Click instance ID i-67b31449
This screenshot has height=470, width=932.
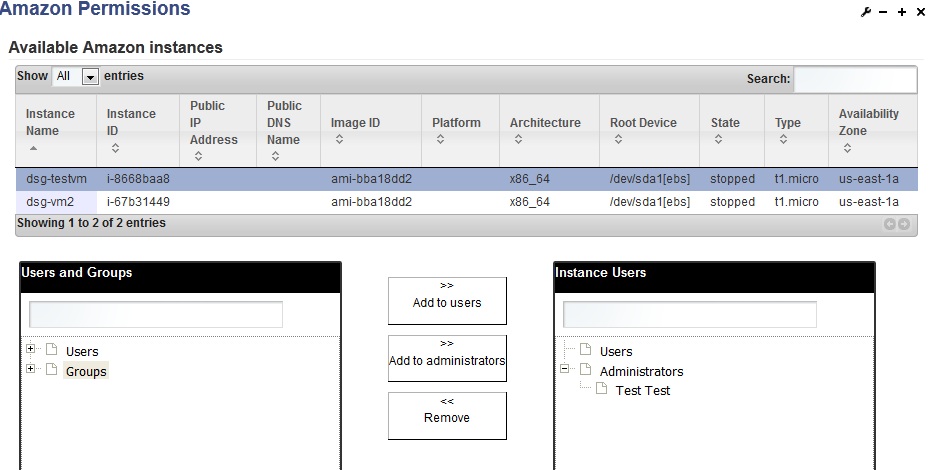[138, 202]
